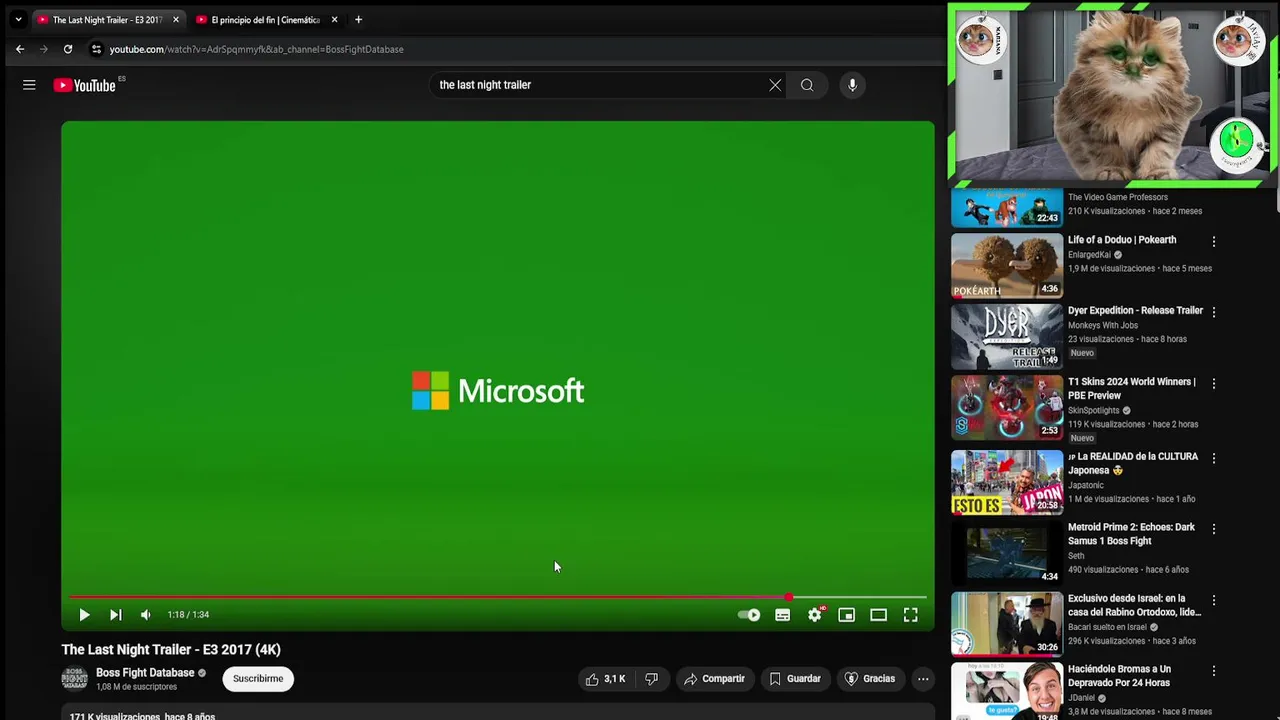1280x720 pixels.
Task: Open options for Dyer Expedition video
Action: tap(1214, 312)
